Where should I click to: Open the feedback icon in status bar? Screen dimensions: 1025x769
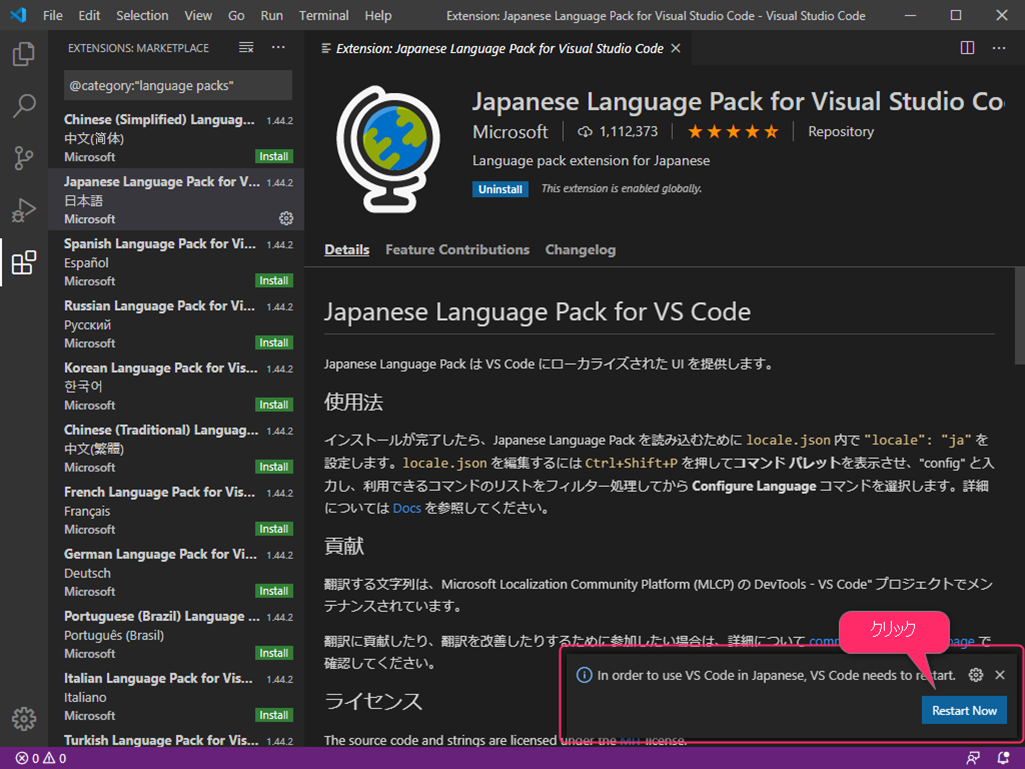(973, 759)
